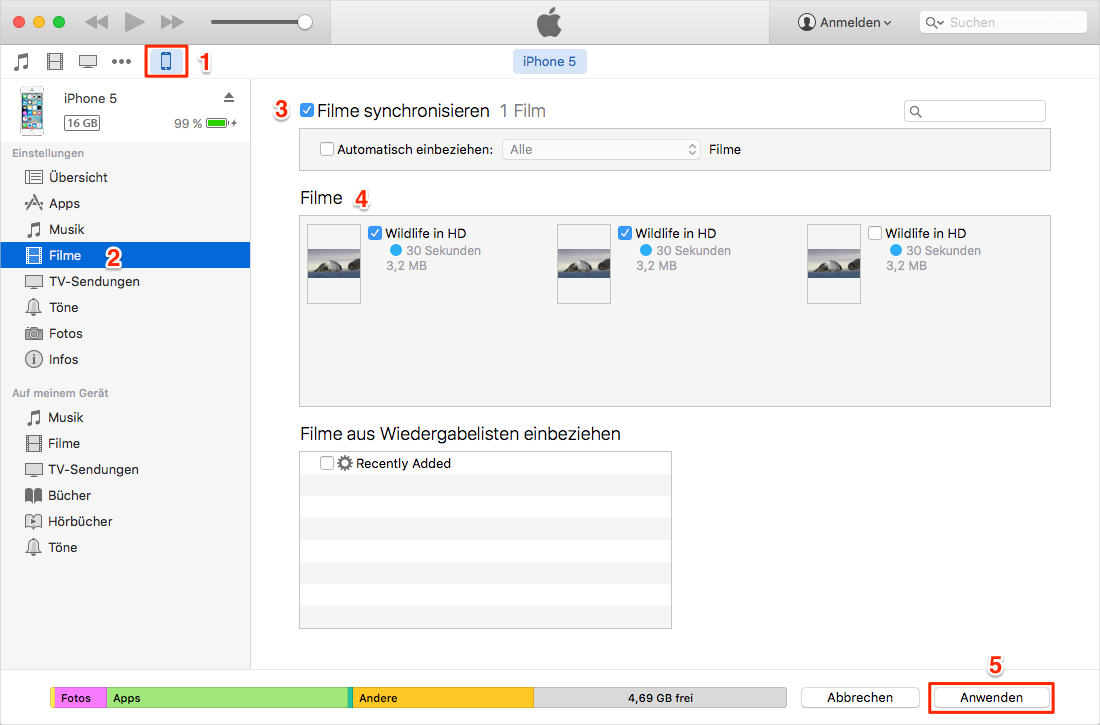Click the Andere storage segment
1100x725 pixels.
point(443,698)
